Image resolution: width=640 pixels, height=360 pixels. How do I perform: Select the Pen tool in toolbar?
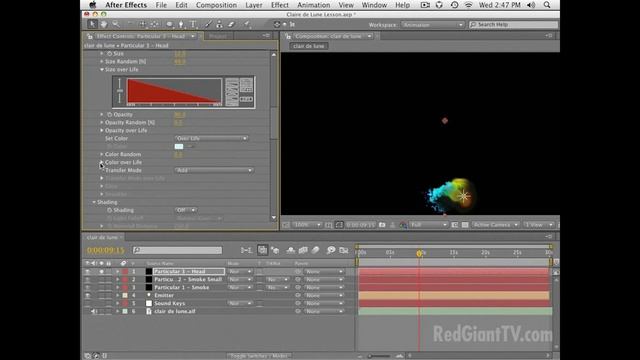tap(181, 24)
